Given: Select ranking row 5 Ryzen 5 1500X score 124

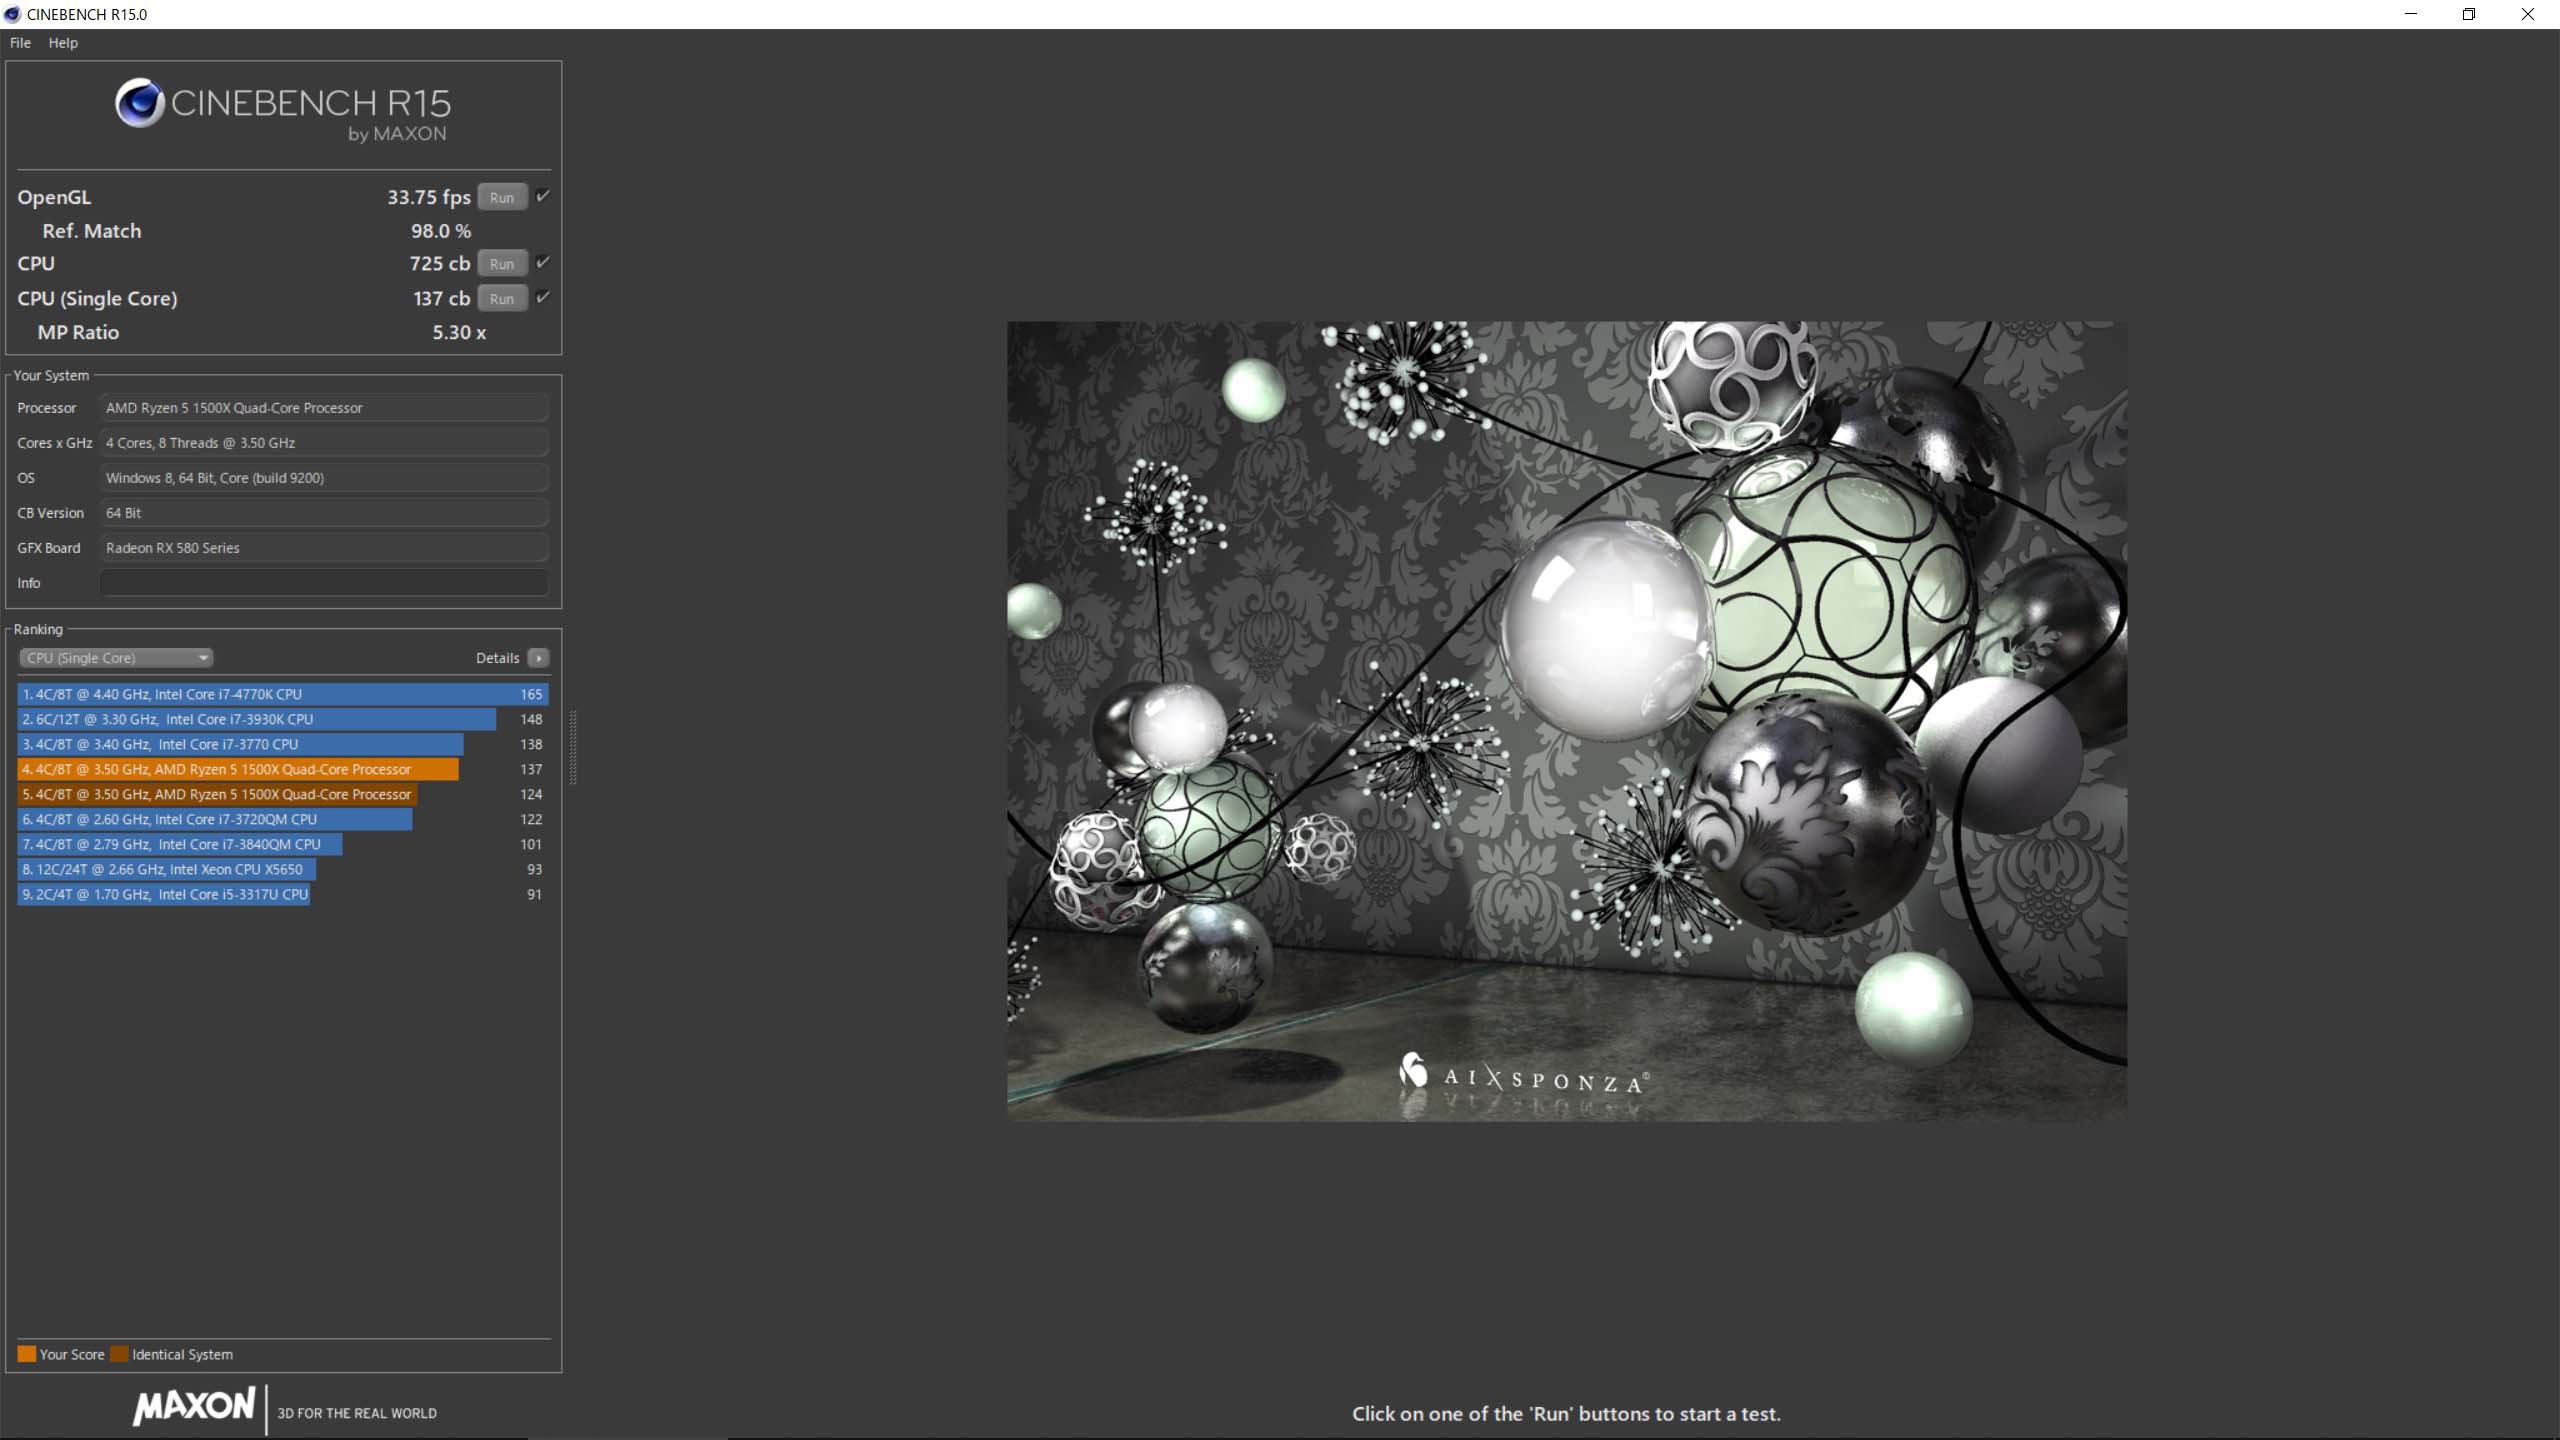Looking at the screenshot, I should (283, 794).
